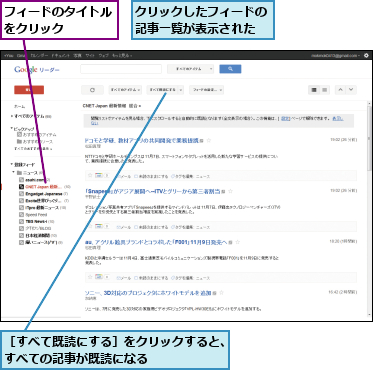This screenshot has height=370, width=373.
Task: Open ウェブ in the top bar
Action: coord(104,56)
